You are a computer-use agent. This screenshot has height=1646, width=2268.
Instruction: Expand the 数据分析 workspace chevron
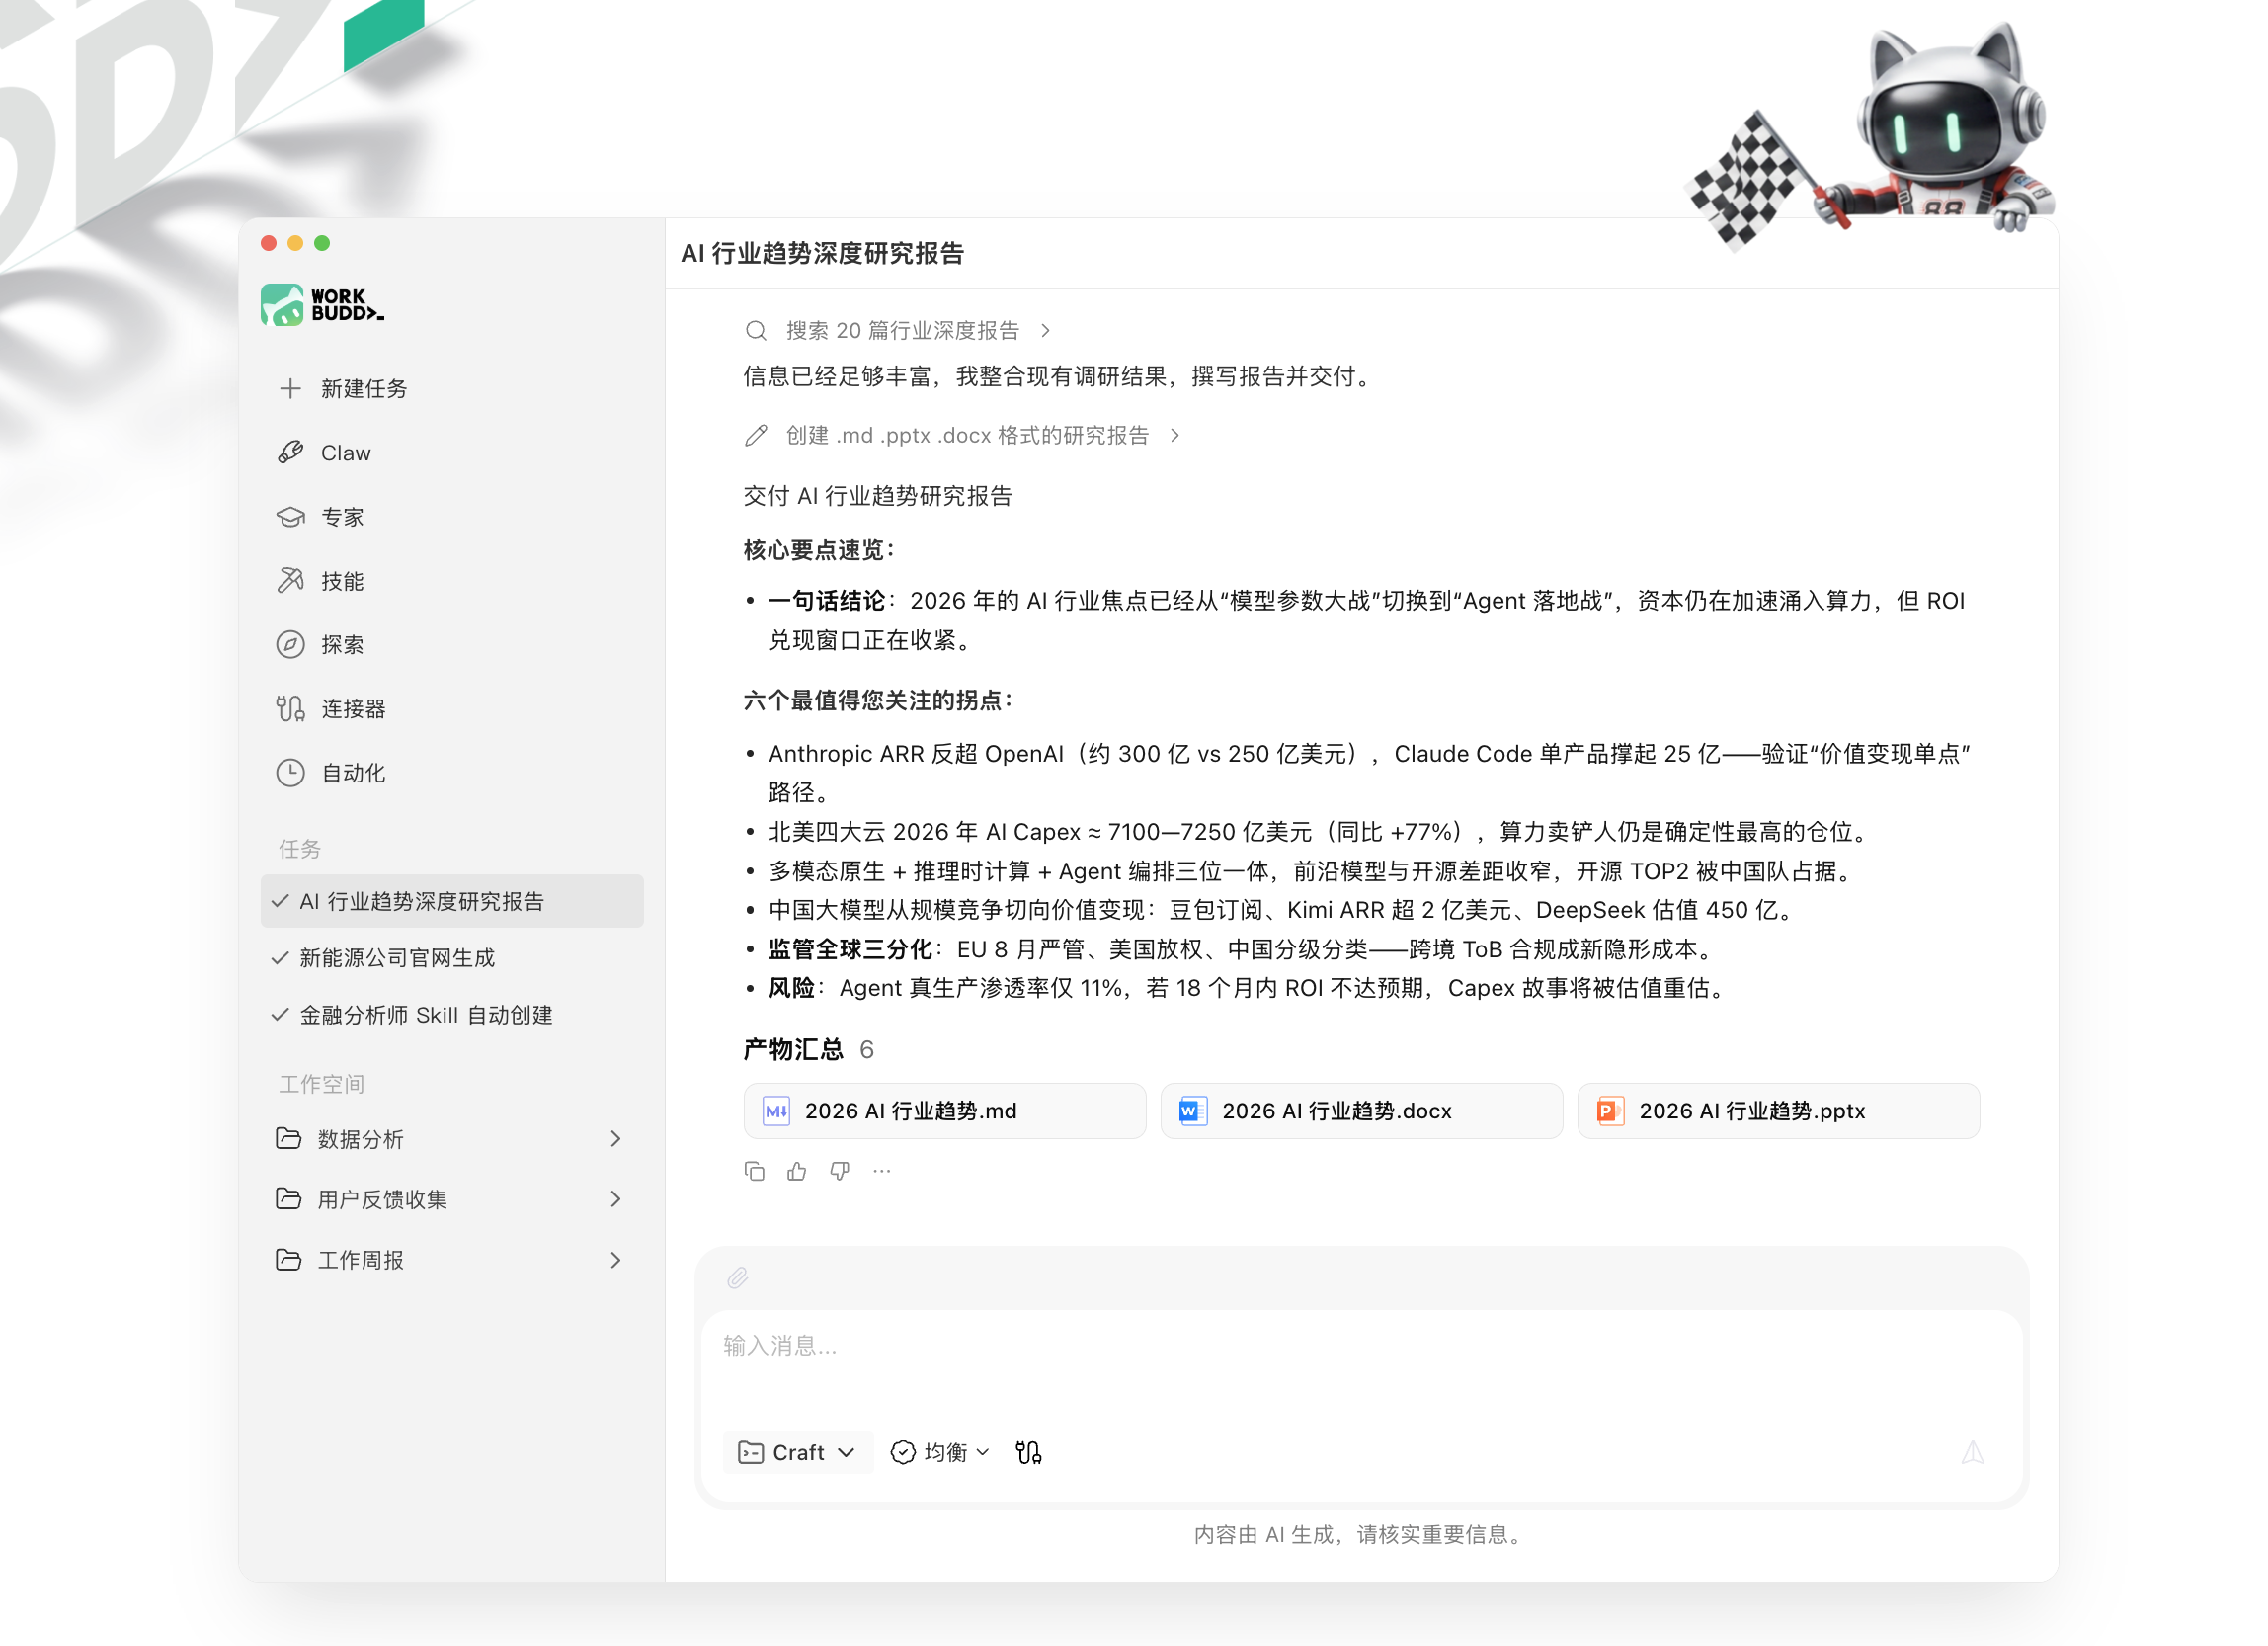pos(616,1138)
